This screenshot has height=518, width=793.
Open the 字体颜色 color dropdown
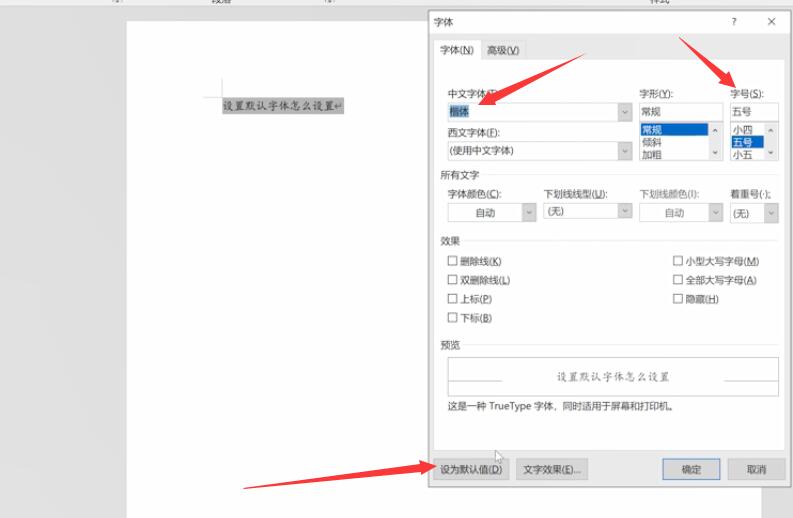(529, 212)
